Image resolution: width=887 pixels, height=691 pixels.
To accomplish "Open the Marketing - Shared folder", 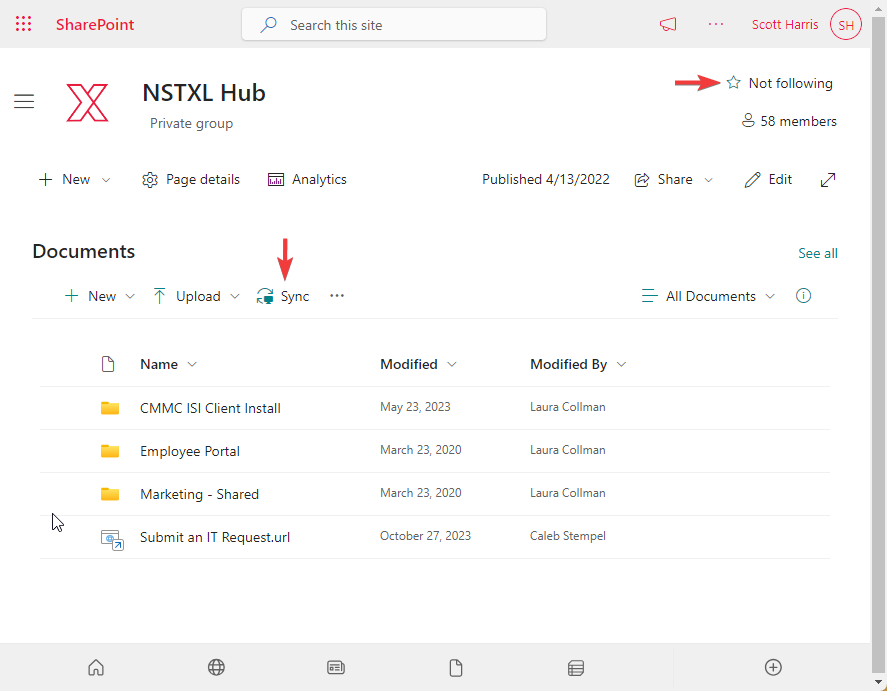I will [x=200, y=494].
